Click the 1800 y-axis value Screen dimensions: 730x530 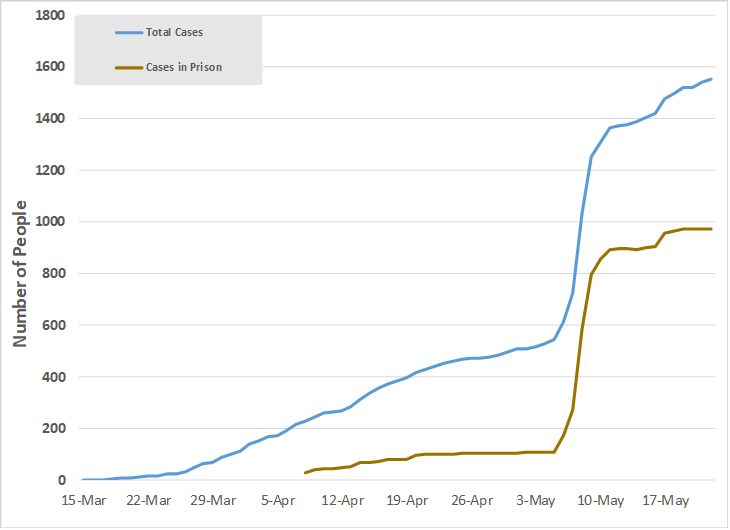point(50,15)
